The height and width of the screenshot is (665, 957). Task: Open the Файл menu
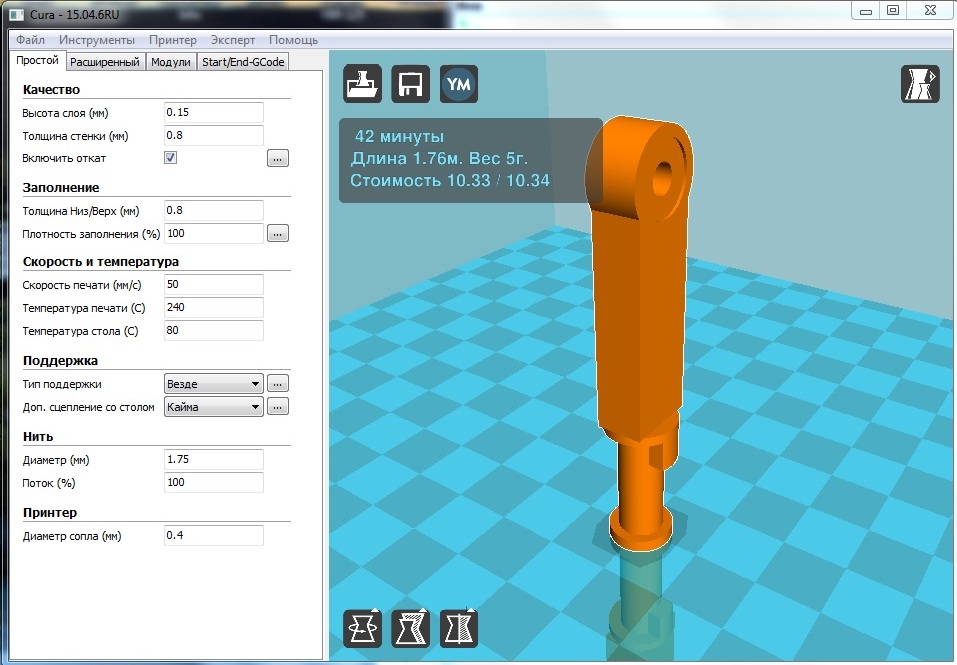(31, 40)
